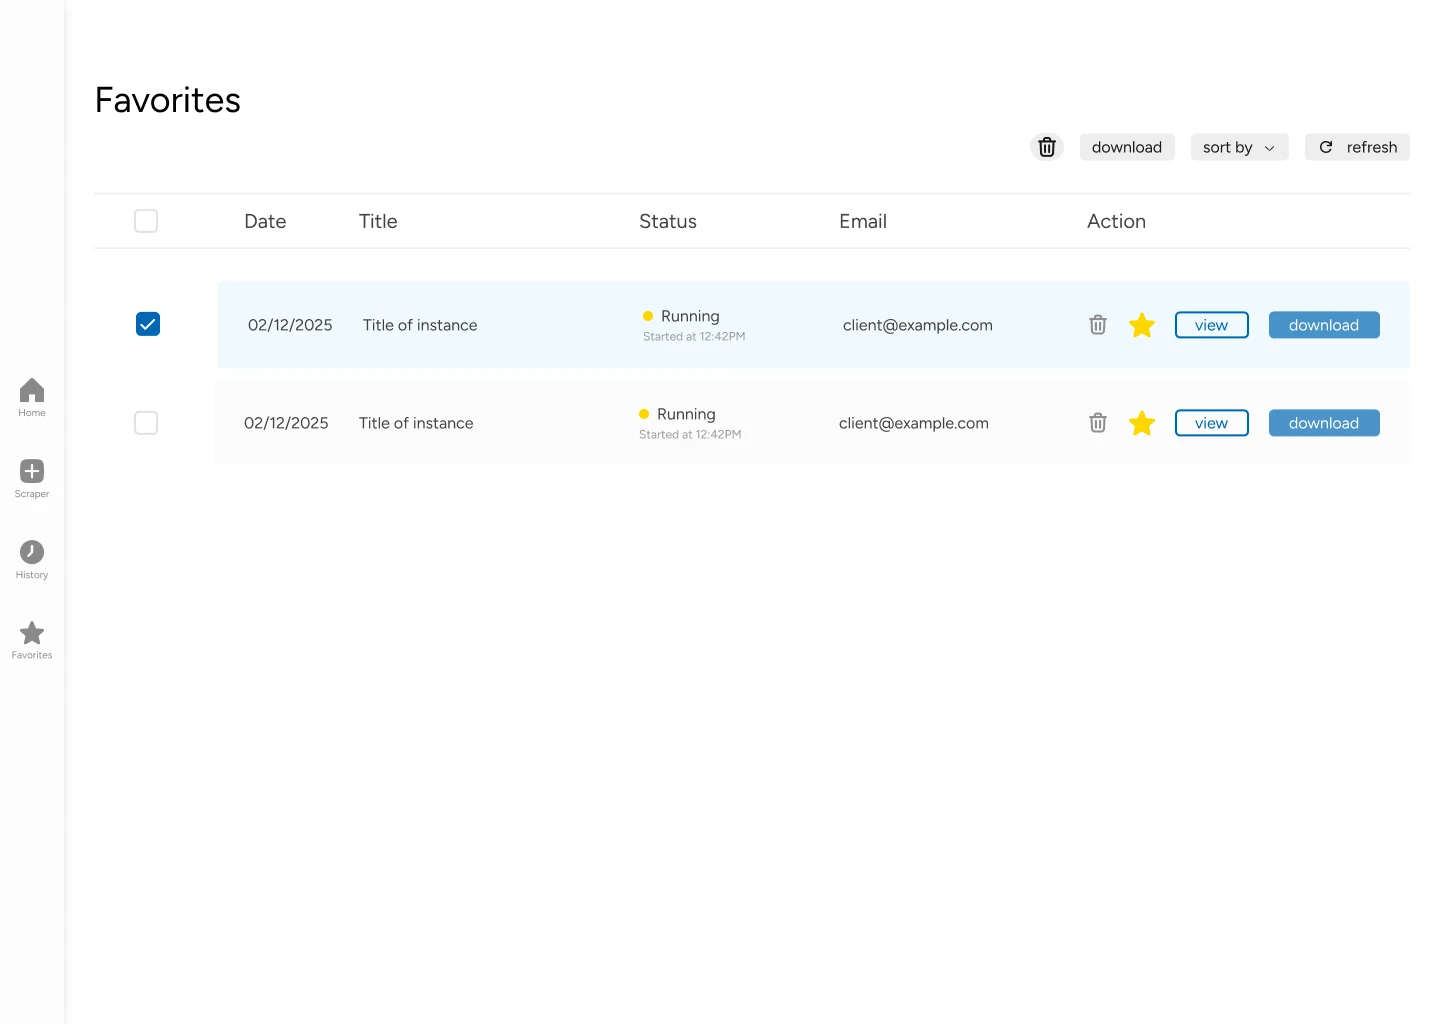The width and height of the screenshot is (1440, 1024).
Task: Click the second row's Running status
Action: coord(678,414)
